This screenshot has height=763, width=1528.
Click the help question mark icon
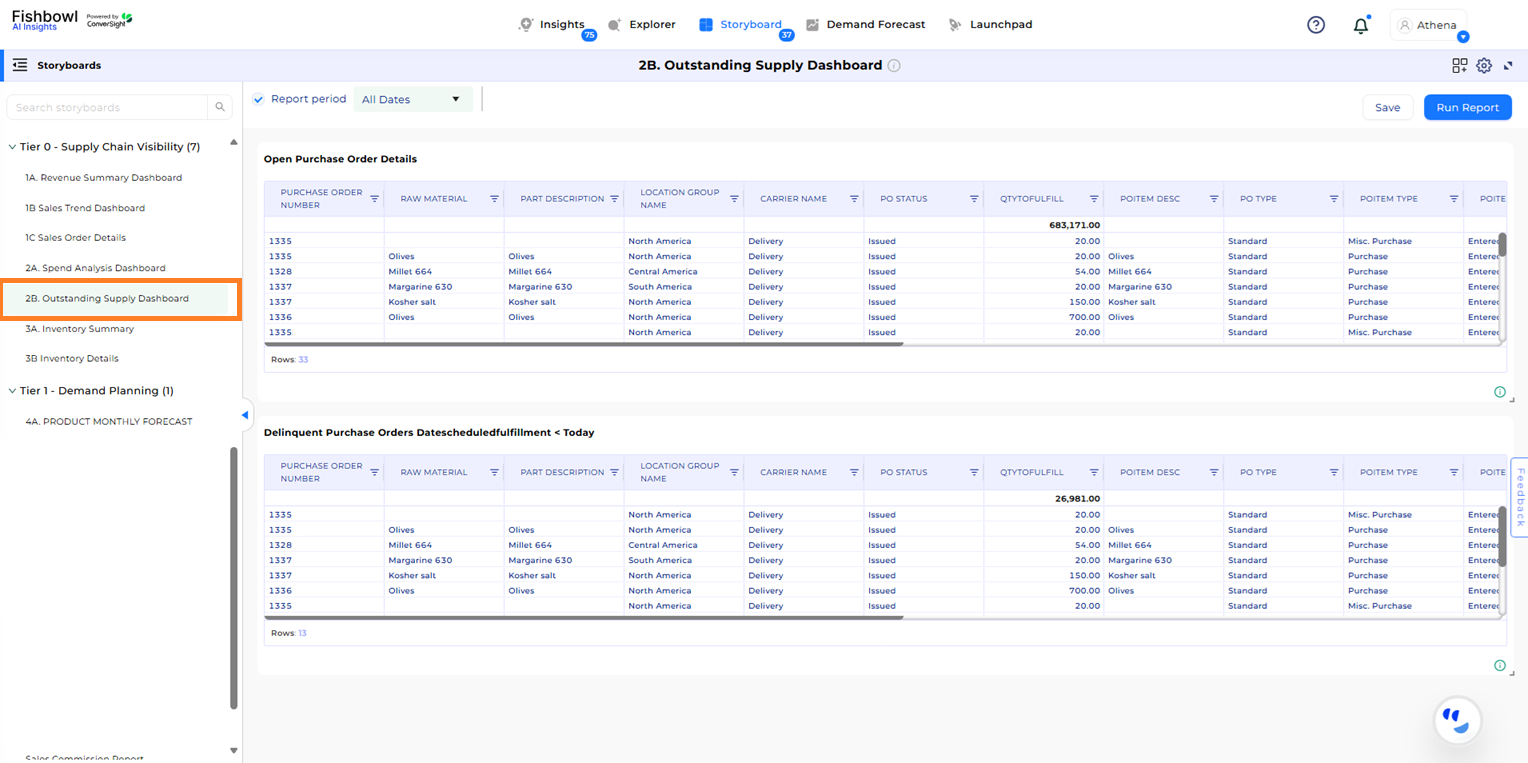point(1315,24)
